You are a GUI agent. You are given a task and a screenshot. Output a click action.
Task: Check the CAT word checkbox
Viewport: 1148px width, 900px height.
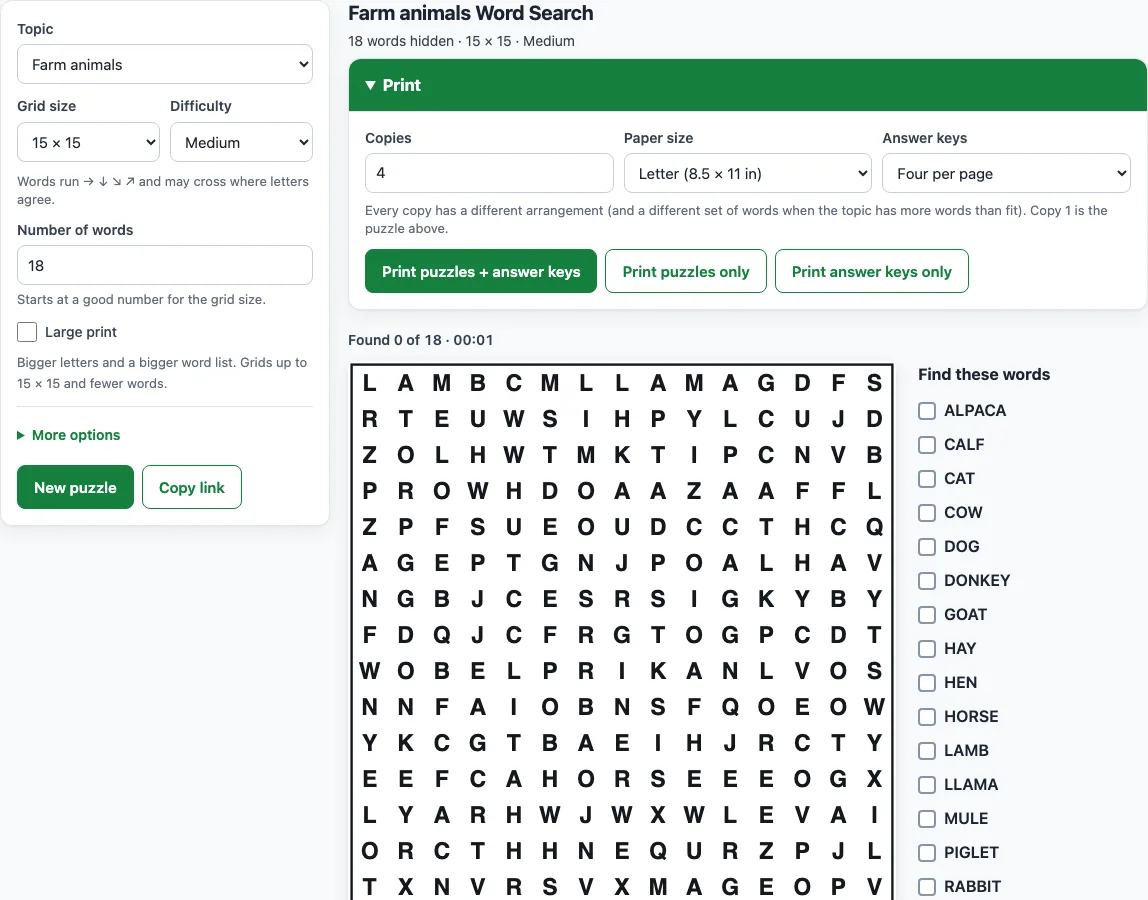tap(927, 479)
